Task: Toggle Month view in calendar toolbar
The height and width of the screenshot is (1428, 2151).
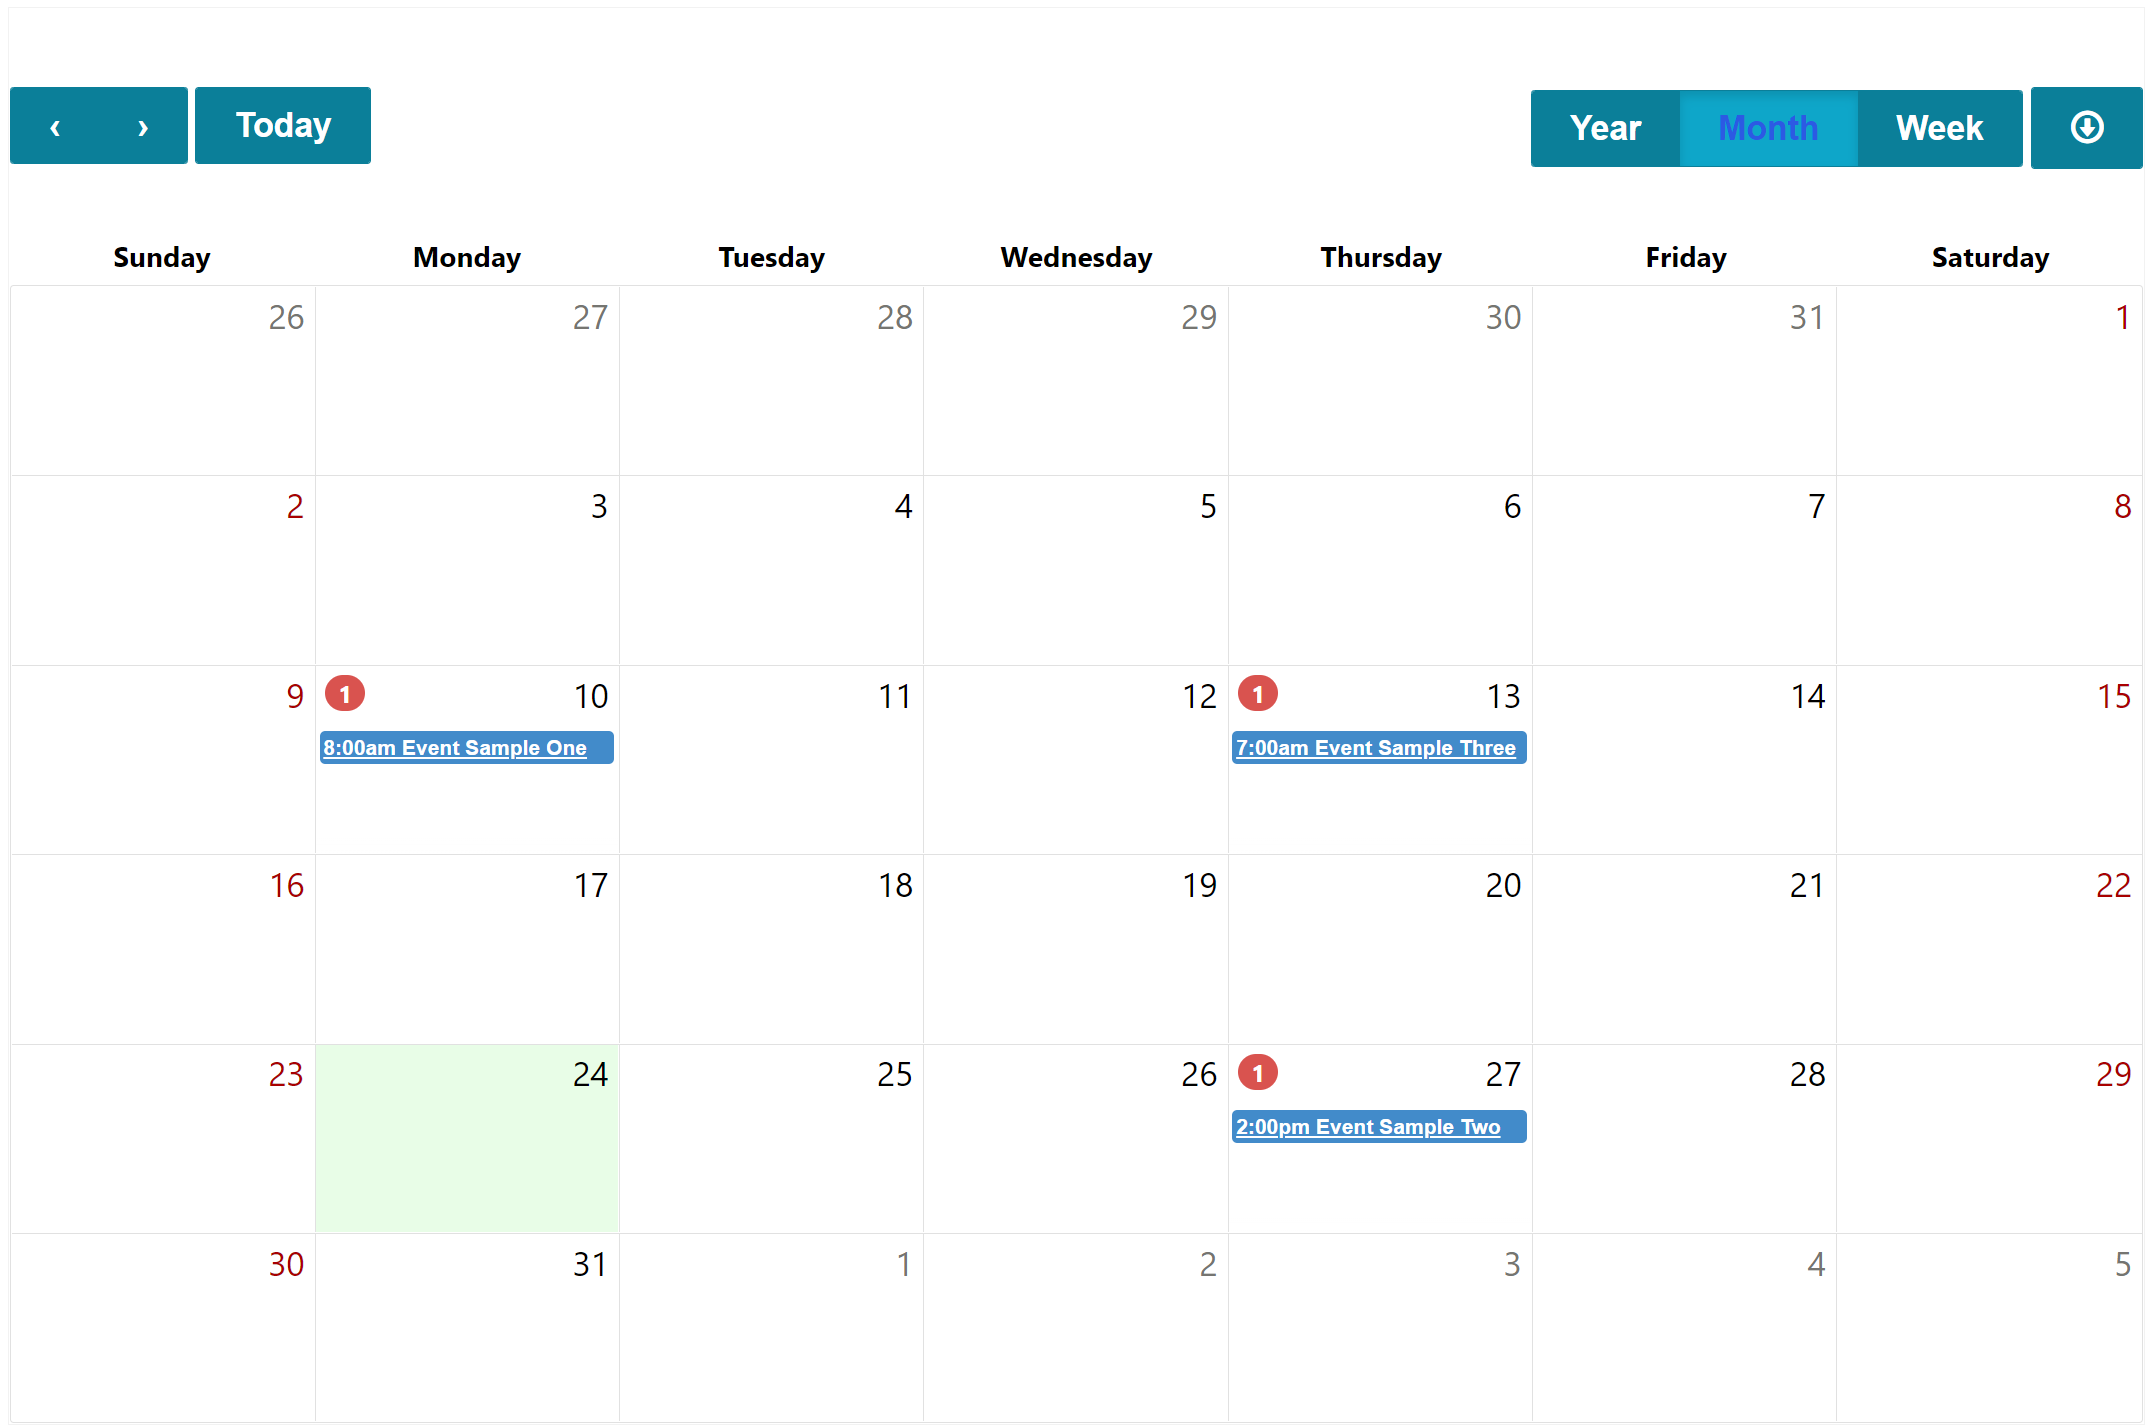Action: 1767,126
